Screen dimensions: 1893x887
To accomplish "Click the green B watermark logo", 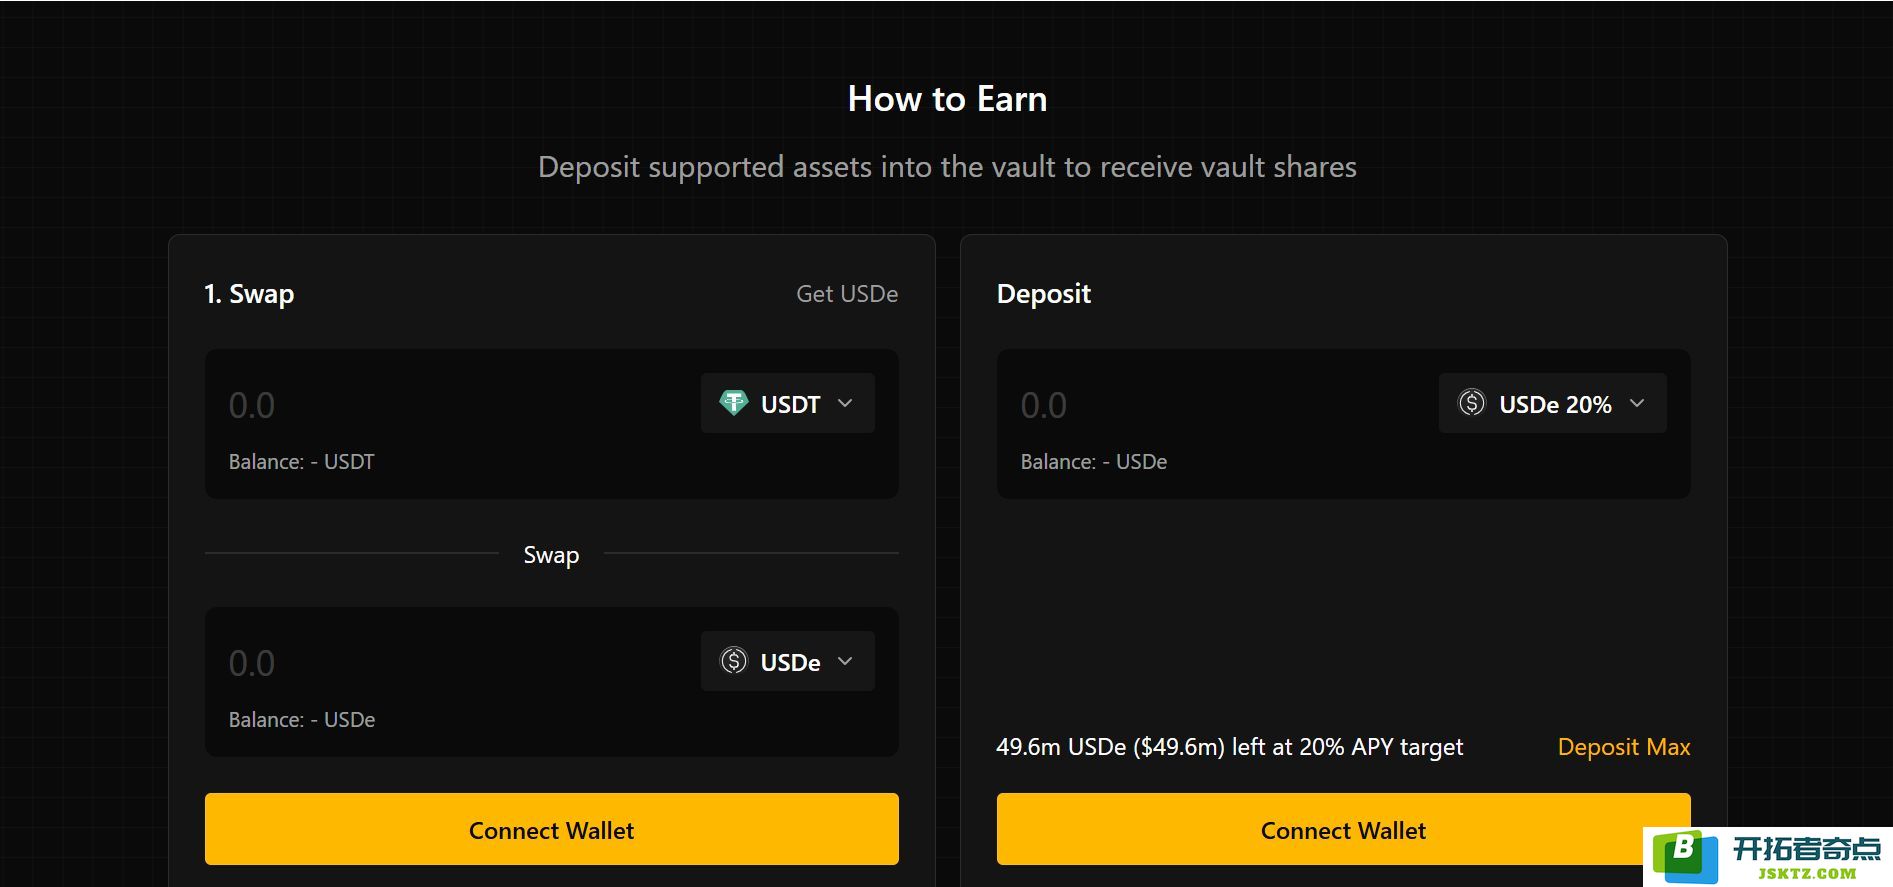I will tap(1684, 855).
